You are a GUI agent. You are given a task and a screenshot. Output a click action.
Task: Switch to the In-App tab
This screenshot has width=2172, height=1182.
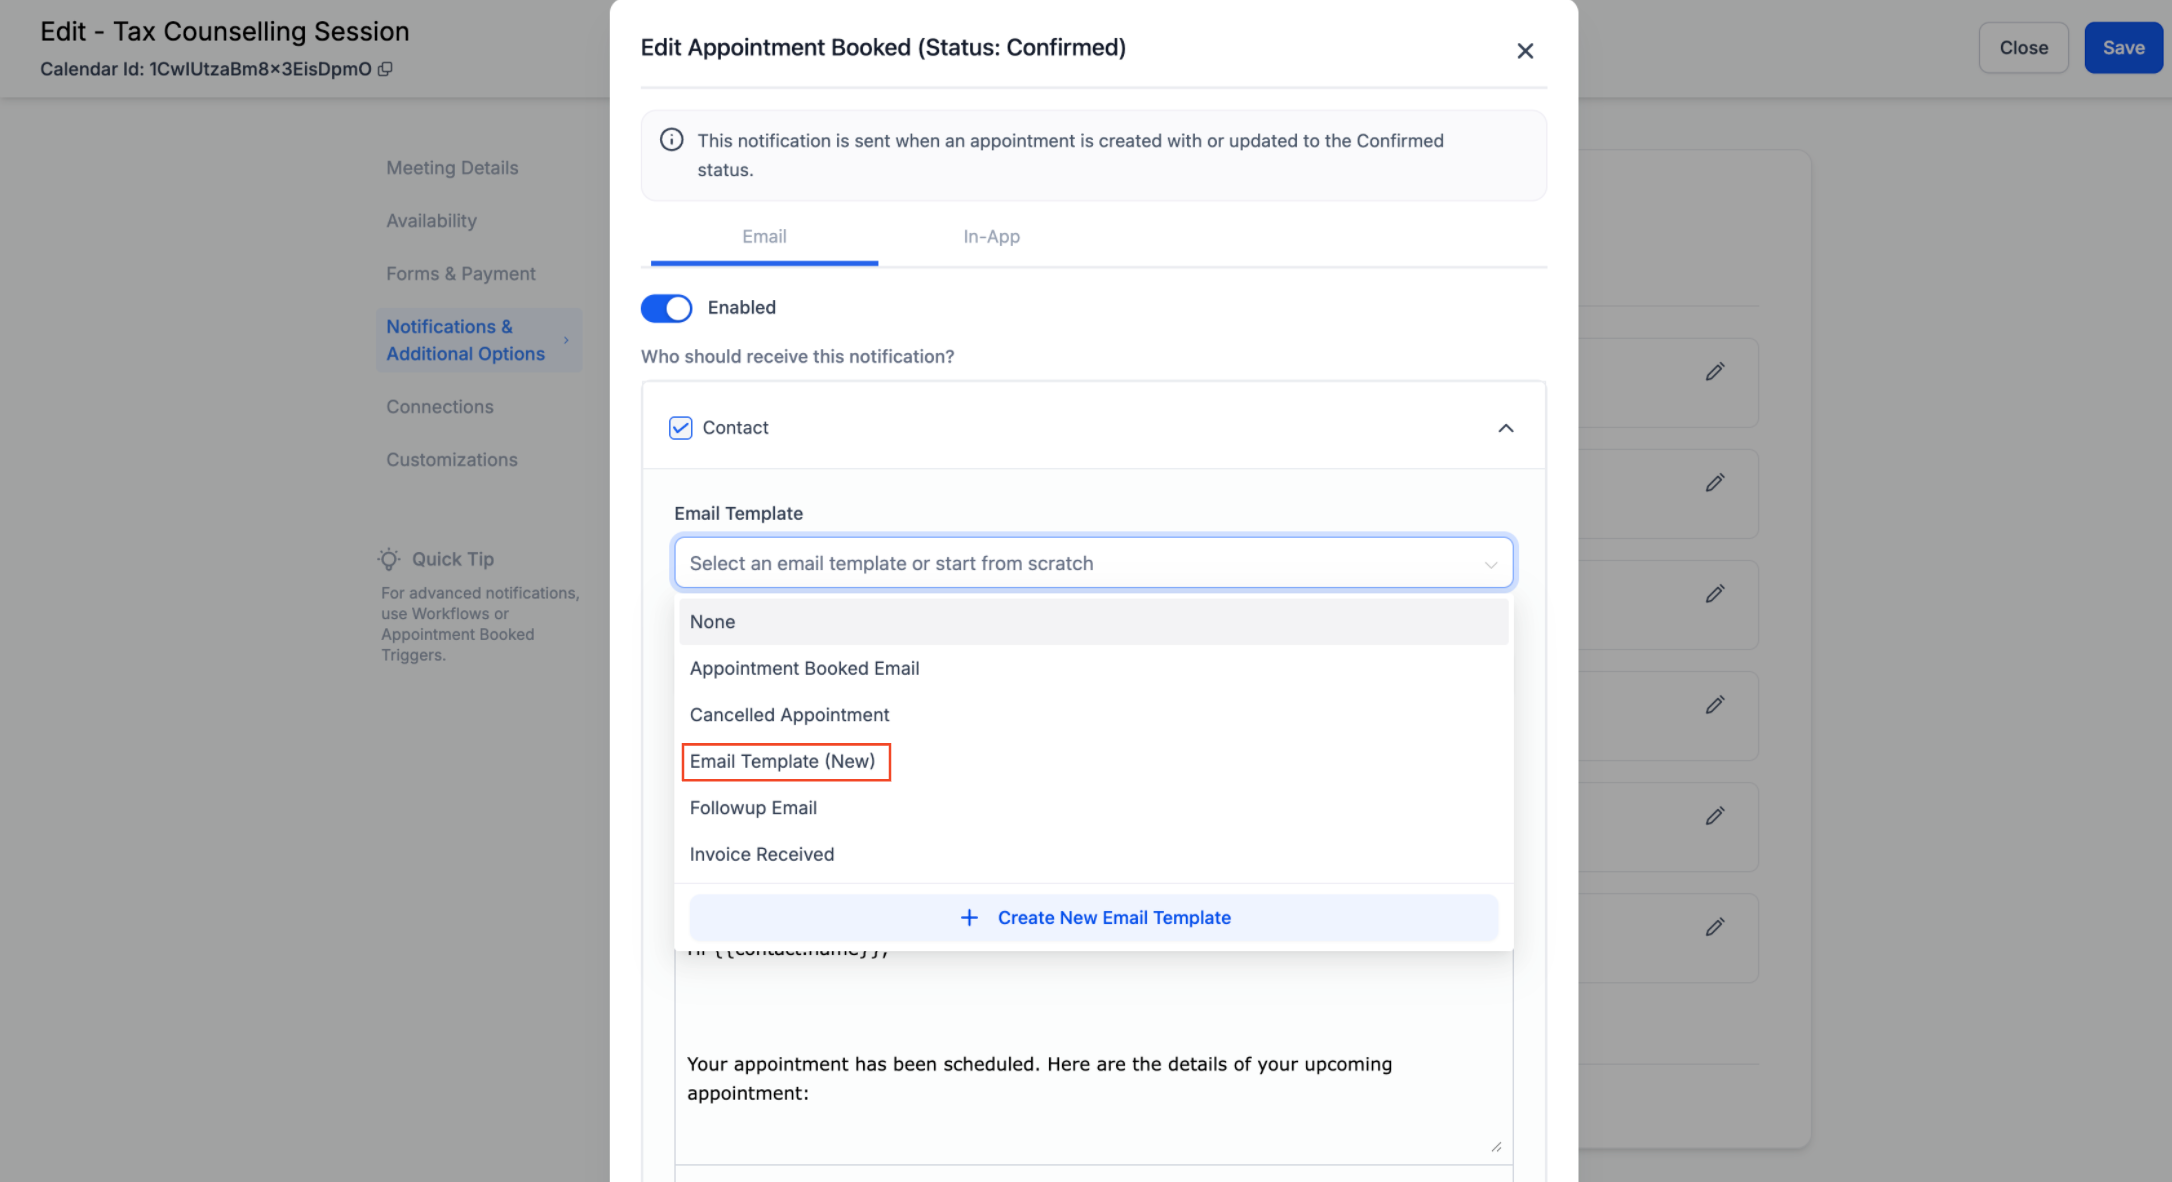click(991, 237)
